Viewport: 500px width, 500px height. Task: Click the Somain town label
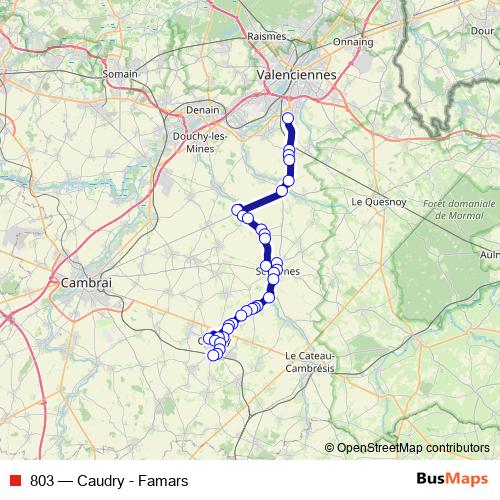click(x=120, y=74)
